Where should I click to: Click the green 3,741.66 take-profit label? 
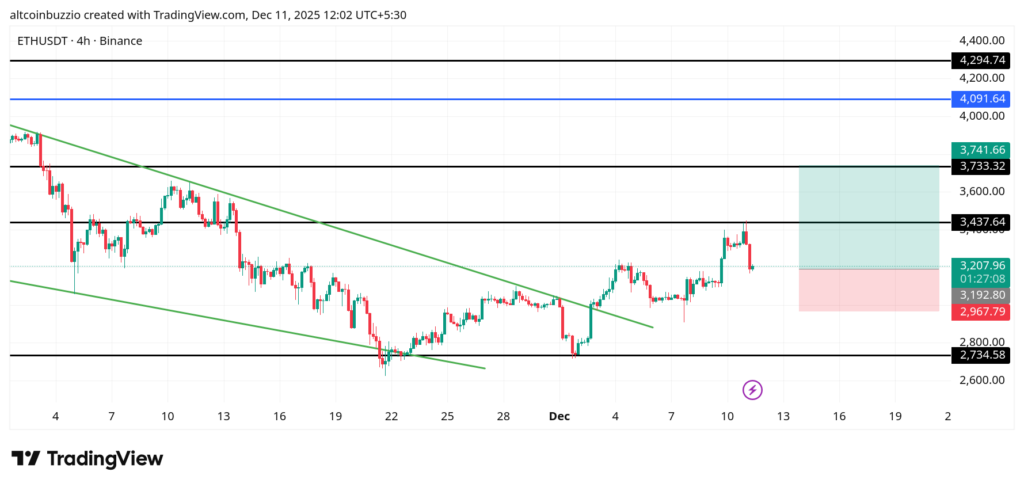(980, 149)
